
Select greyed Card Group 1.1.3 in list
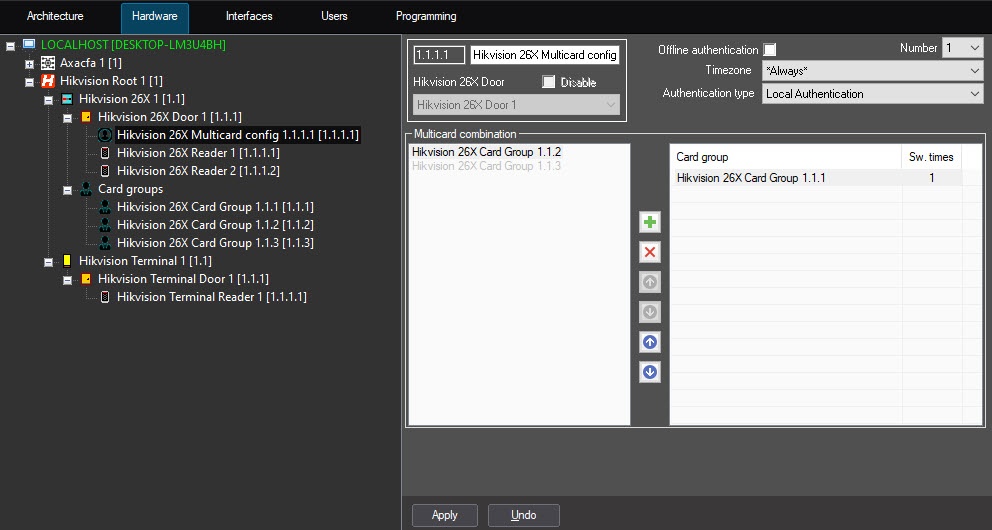487,166
